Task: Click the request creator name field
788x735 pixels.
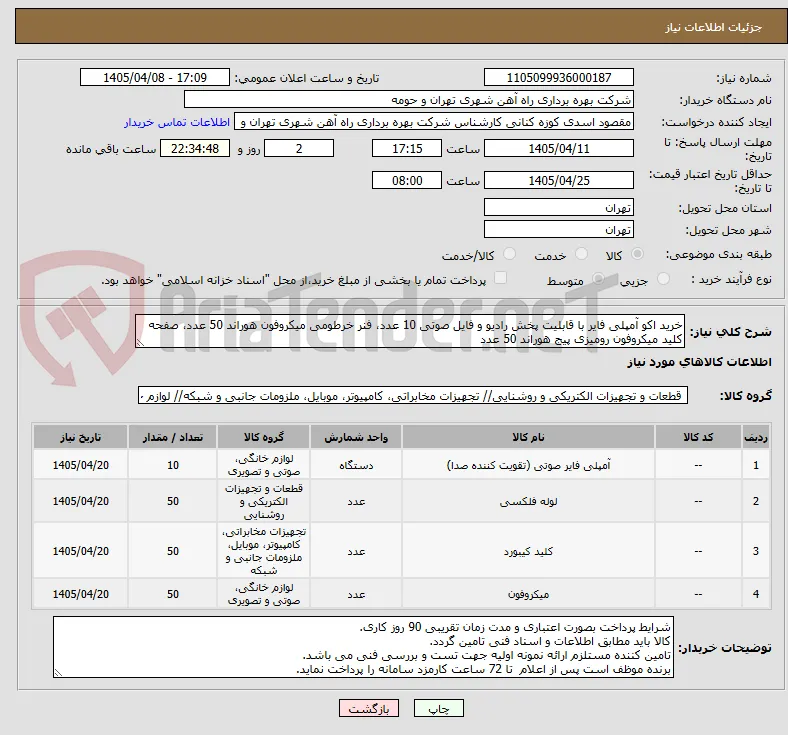Action: [x=434, y=122]
